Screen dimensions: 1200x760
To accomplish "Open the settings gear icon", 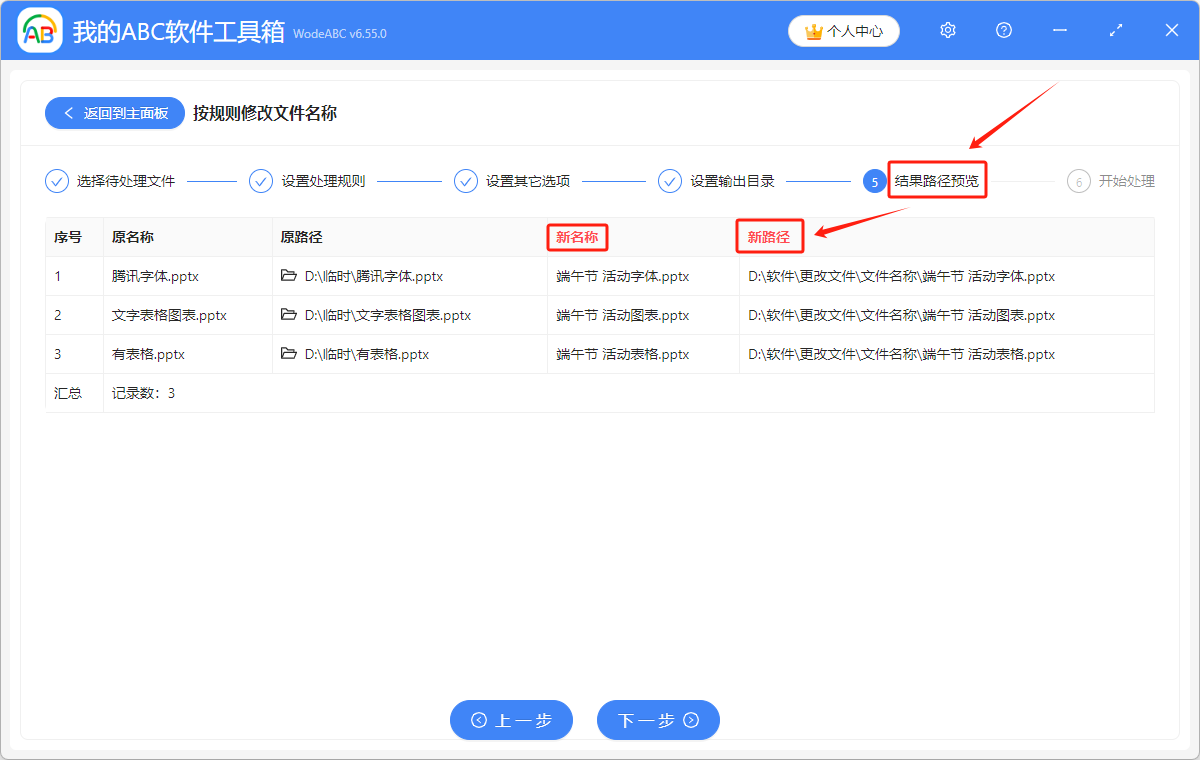I will [948, 31].
